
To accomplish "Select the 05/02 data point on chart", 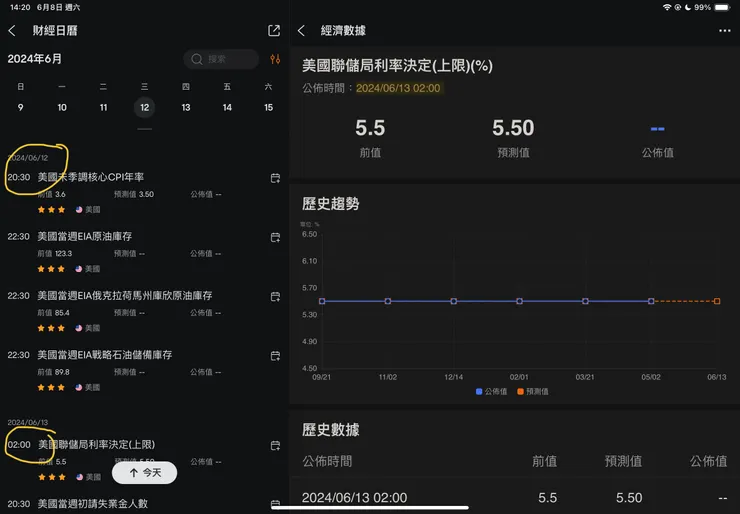I will tap(651, 301).
